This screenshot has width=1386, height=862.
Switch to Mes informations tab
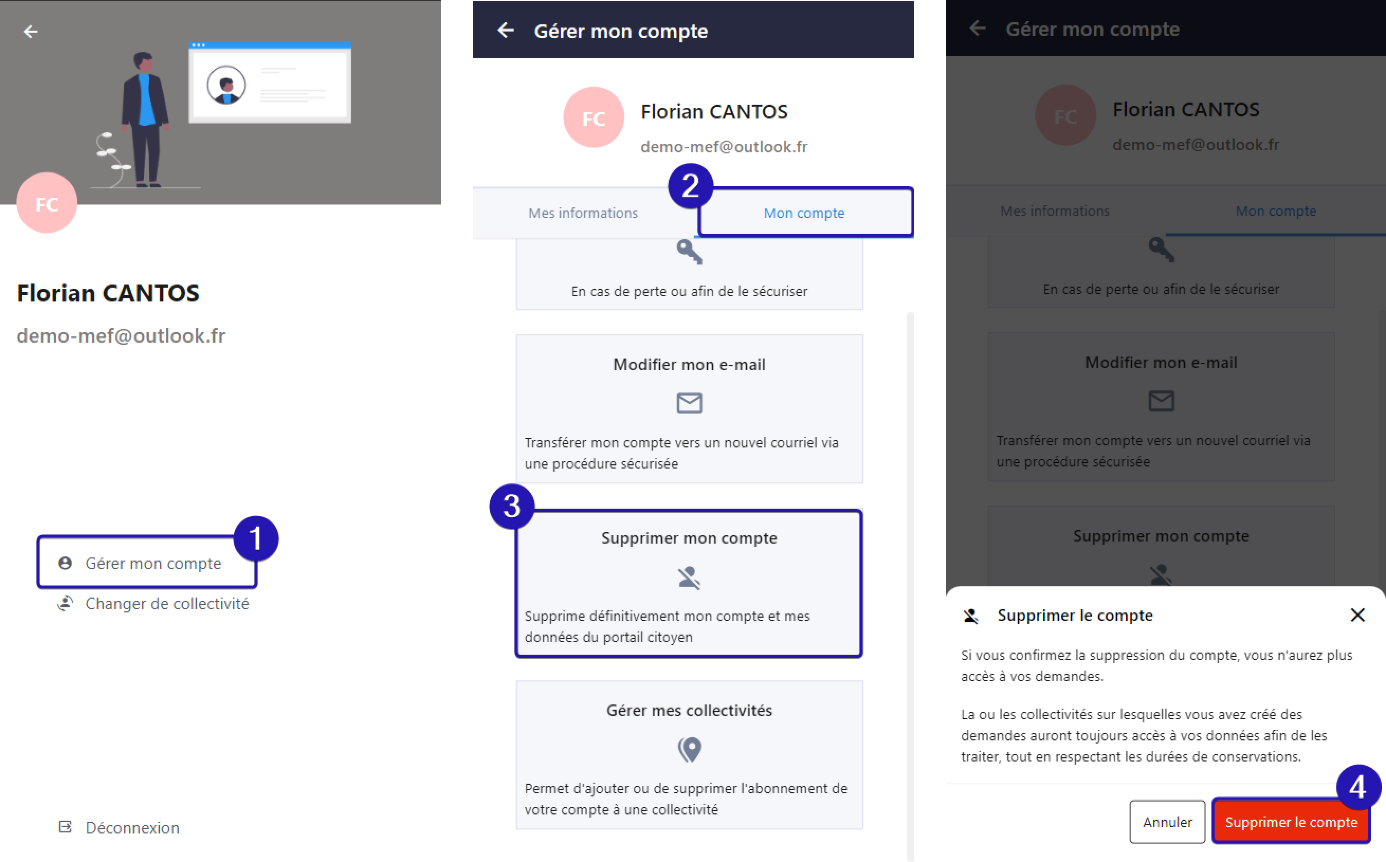(x=583, y=213)
